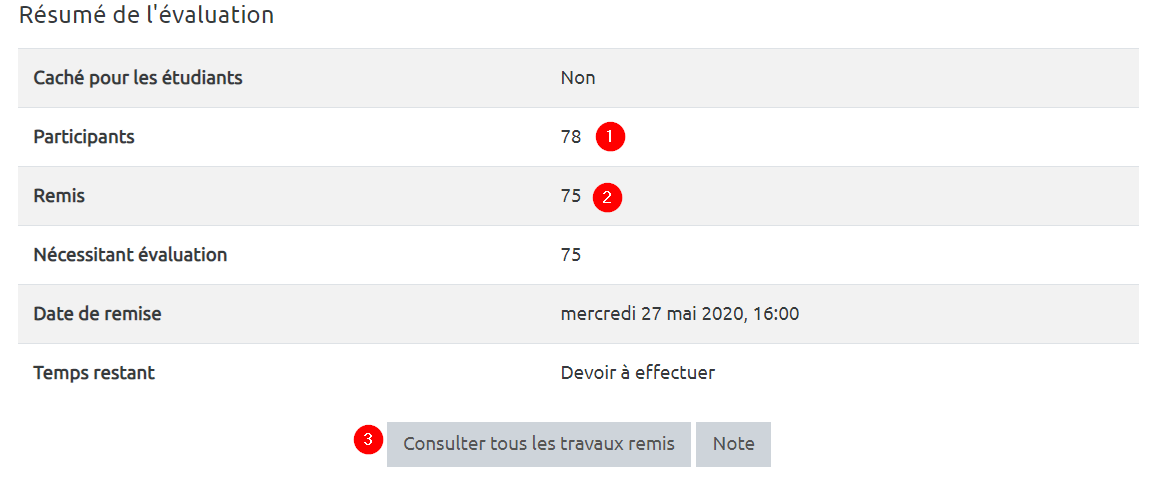Select the Nécessitant évaluation label
Screen dimensions: 1156x485
click(130, 255)
